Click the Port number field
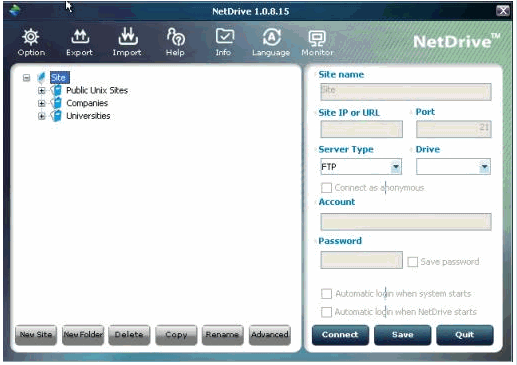Image resolution: width=517 pixels, height=365 pixels. point(453,129)
